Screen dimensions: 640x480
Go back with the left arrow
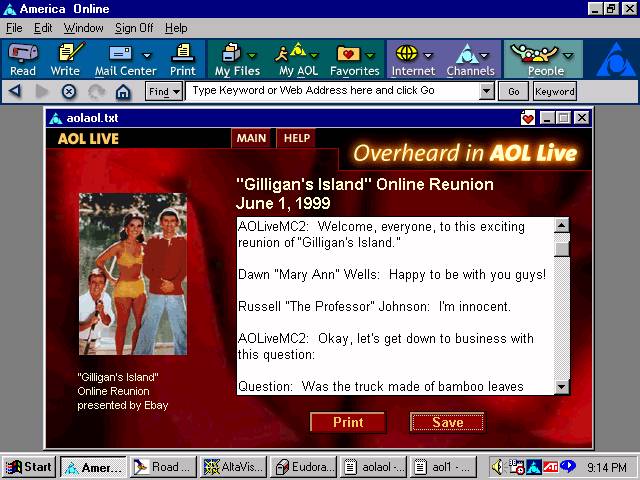15,91
